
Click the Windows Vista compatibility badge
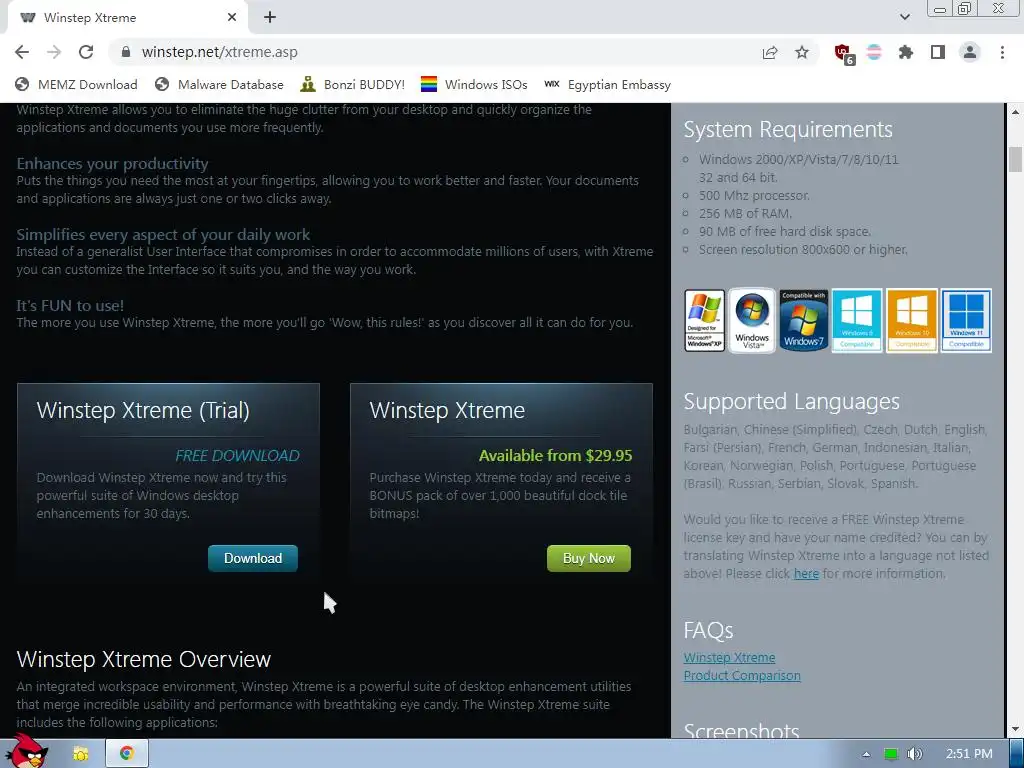(x=752, y=321)
